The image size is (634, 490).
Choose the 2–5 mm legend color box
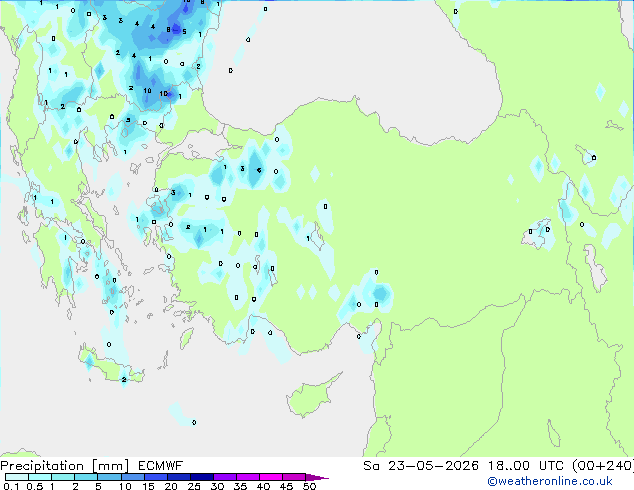(x=86, y=477)
